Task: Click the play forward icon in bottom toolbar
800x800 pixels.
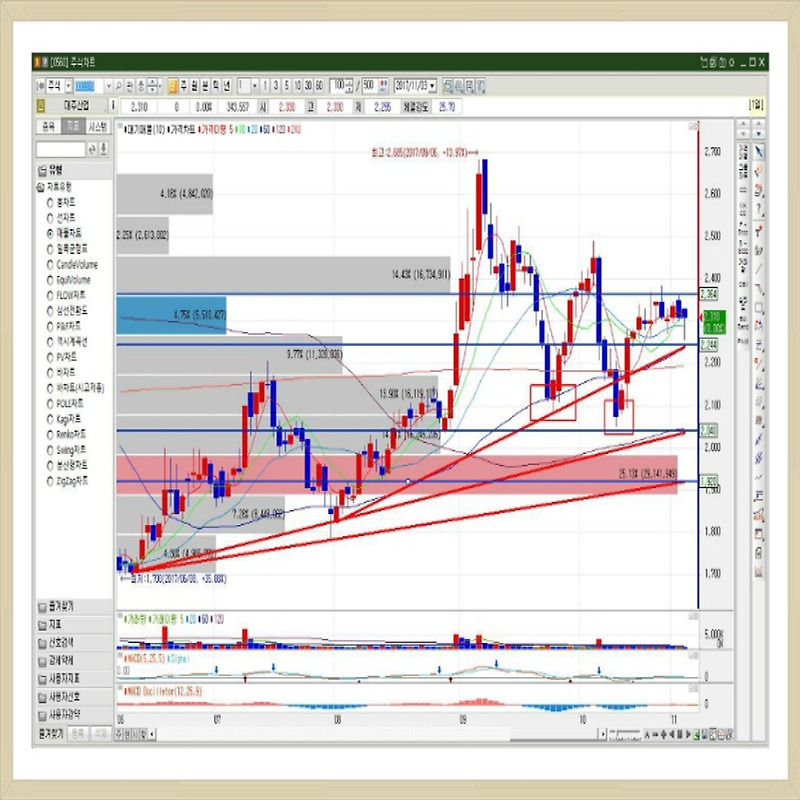Action: coord(688,734)
